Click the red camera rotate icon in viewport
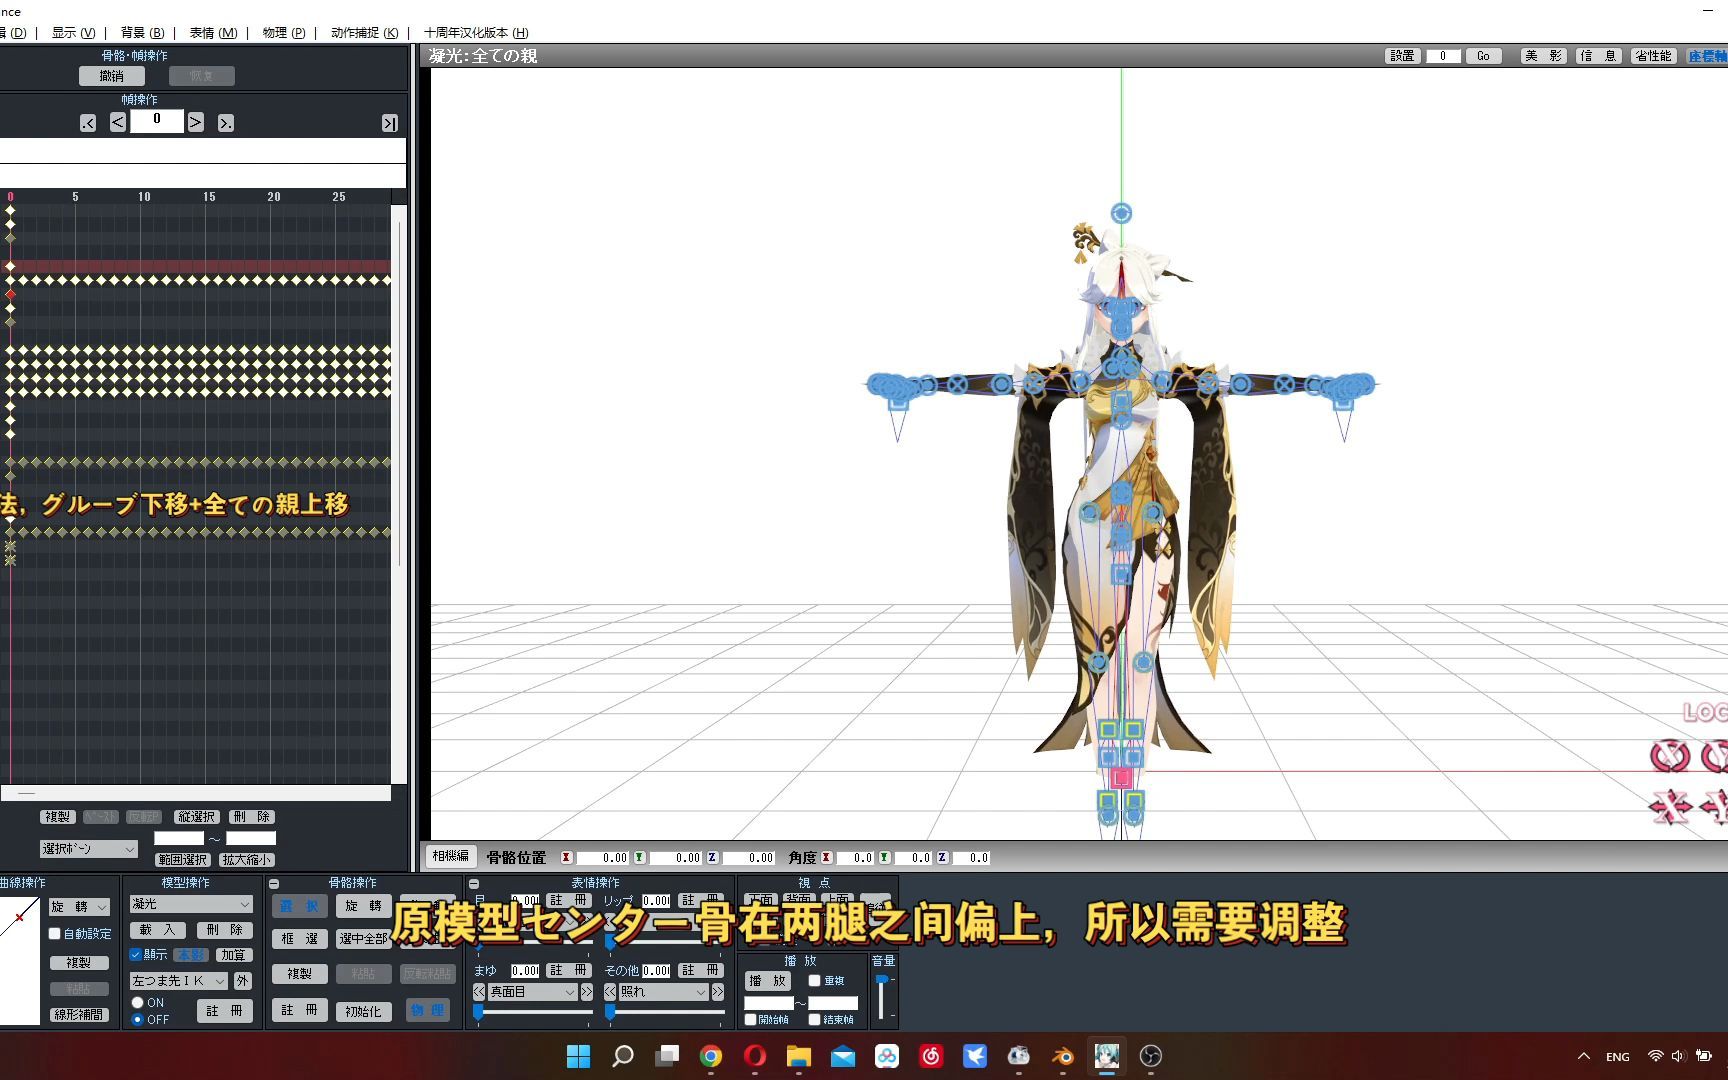 click(1670, 757)
